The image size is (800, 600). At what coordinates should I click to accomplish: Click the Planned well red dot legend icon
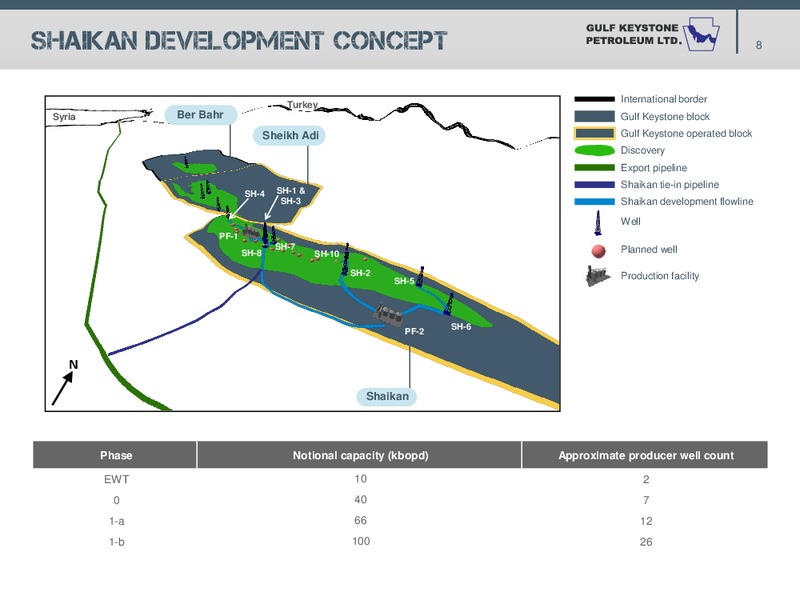598,251
